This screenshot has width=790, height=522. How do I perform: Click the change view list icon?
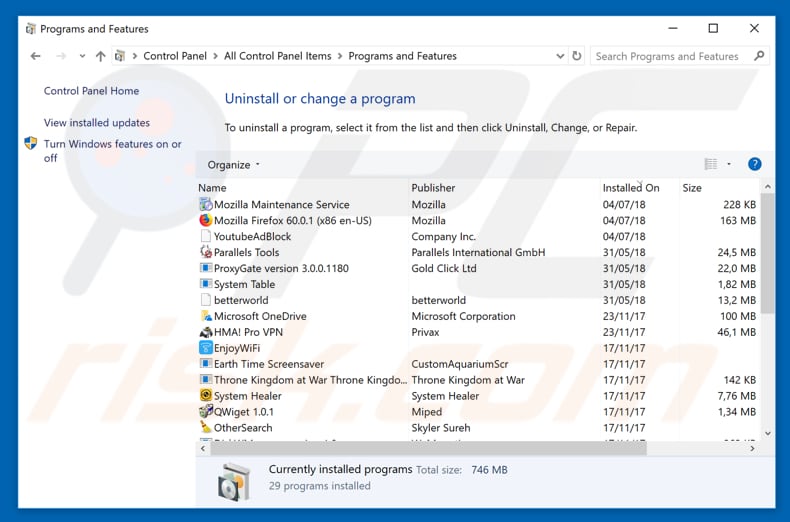click(711, 164)
